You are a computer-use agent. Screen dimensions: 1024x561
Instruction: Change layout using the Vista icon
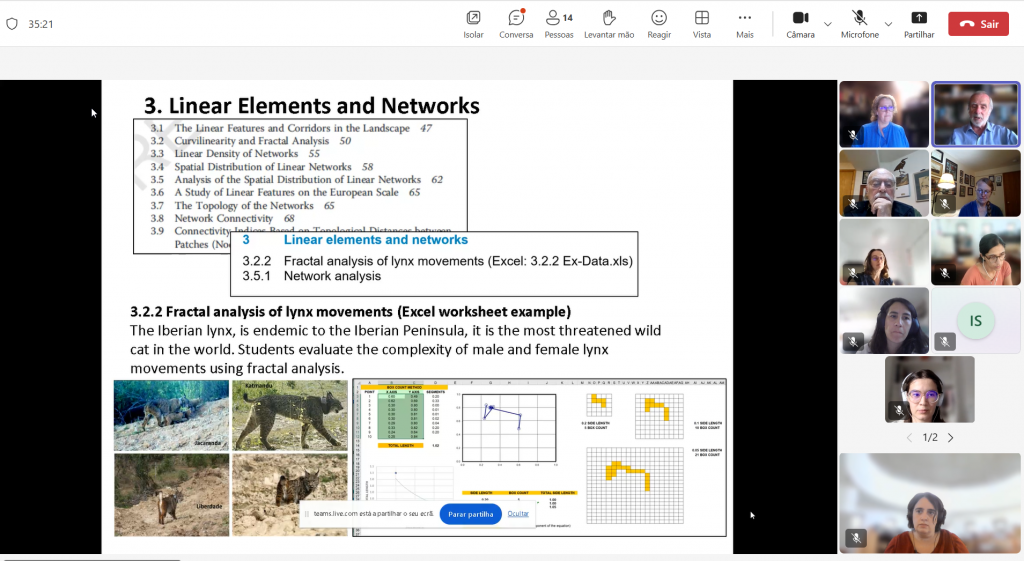702,23
